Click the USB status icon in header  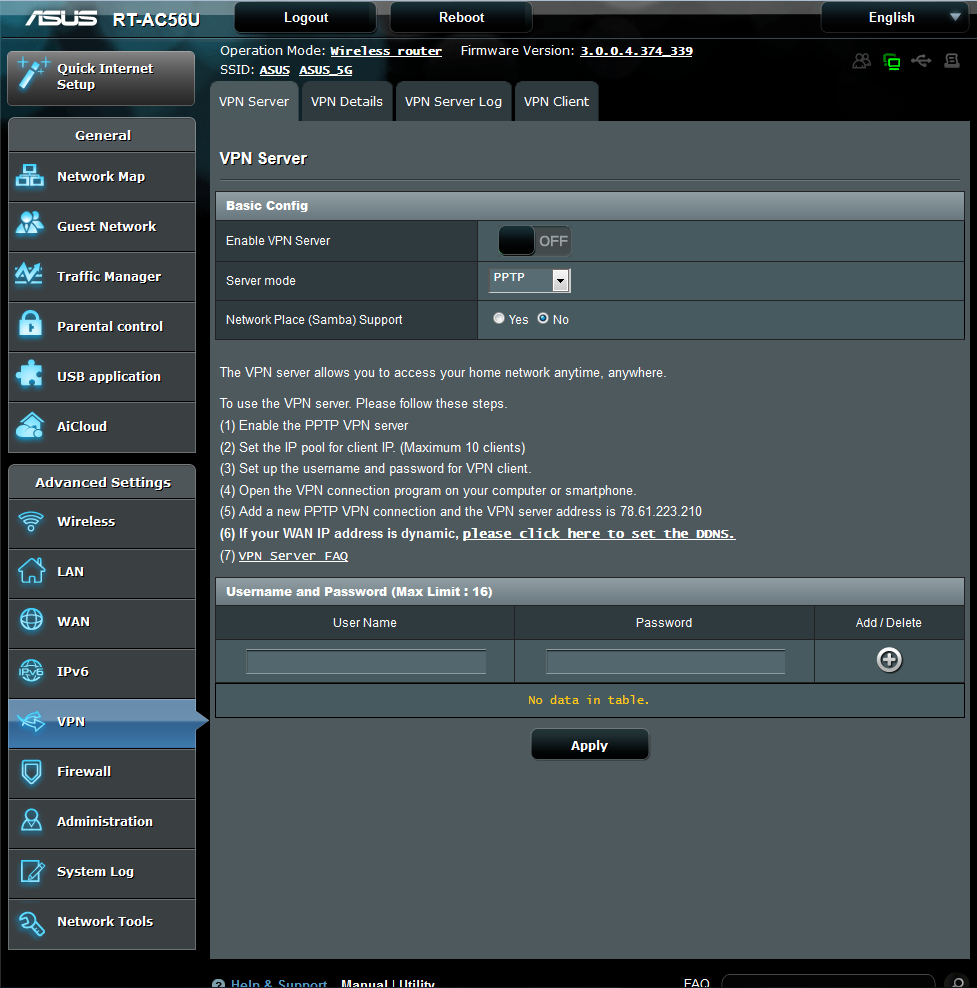[x=921, y=60]
